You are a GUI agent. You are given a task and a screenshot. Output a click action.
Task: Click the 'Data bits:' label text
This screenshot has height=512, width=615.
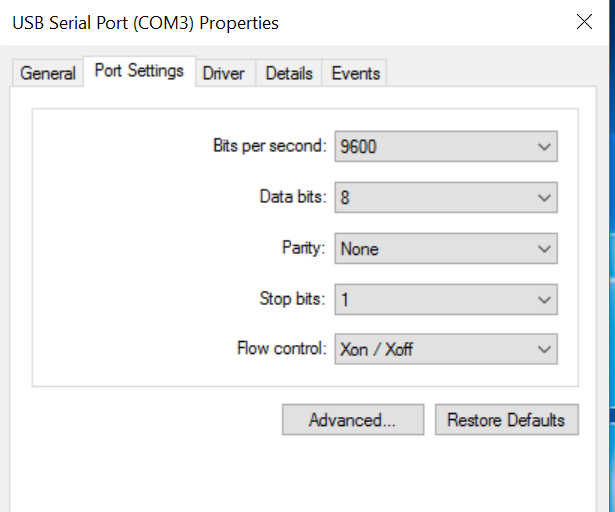coord(292,197)
